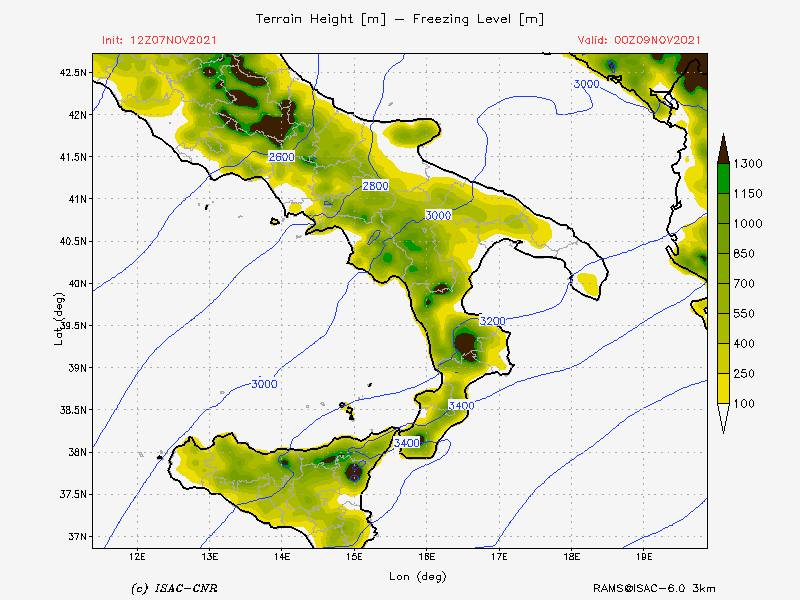Click the '38.5N' latitude tick label
The width and height of the screenshot is (800, 600).
coord(73,410)
